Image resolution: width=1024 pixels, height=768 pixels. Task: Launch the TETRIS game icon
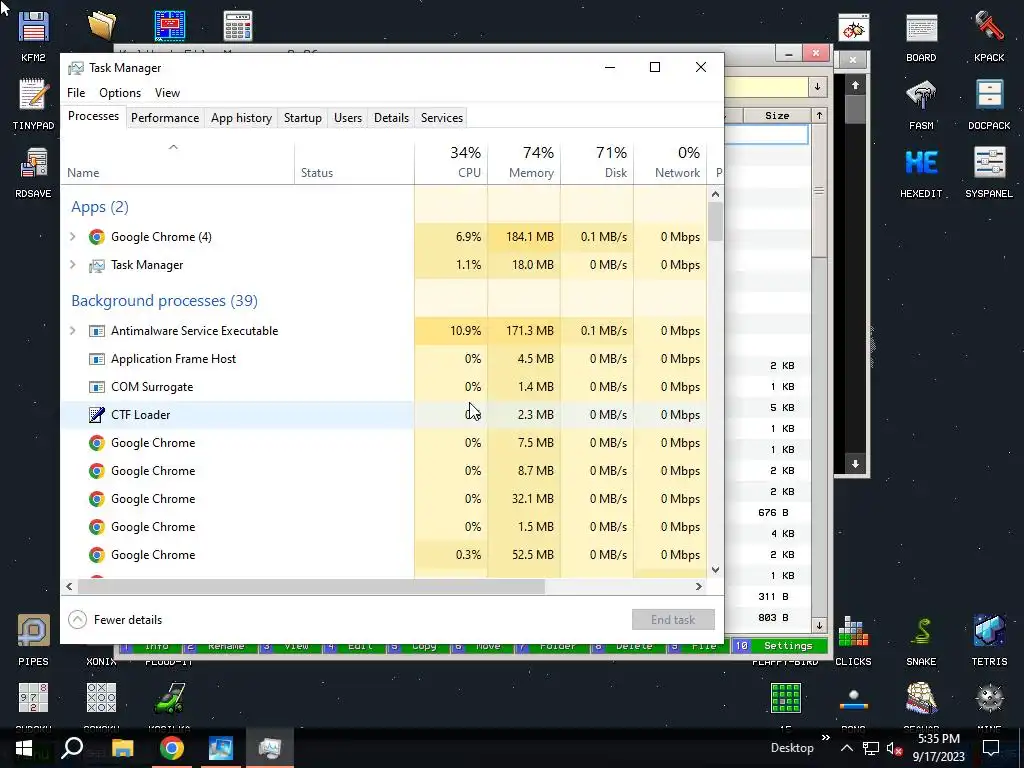[x=989, y=631]
